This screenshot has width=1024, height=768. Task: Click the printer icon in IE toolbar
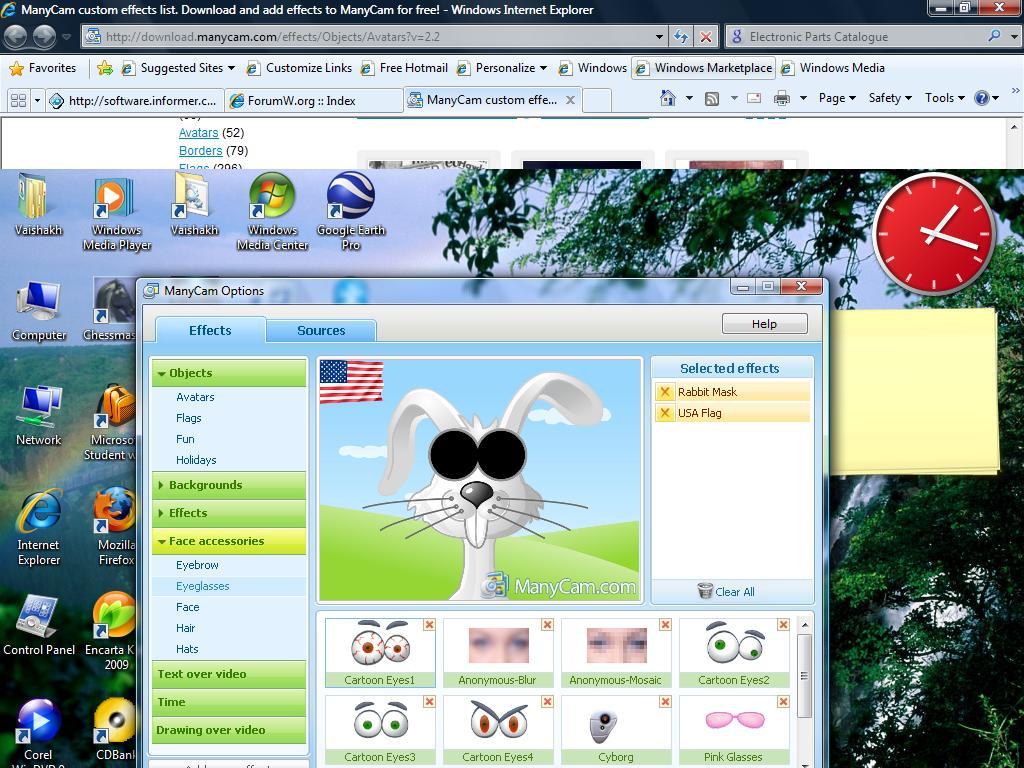pos(782,98)
